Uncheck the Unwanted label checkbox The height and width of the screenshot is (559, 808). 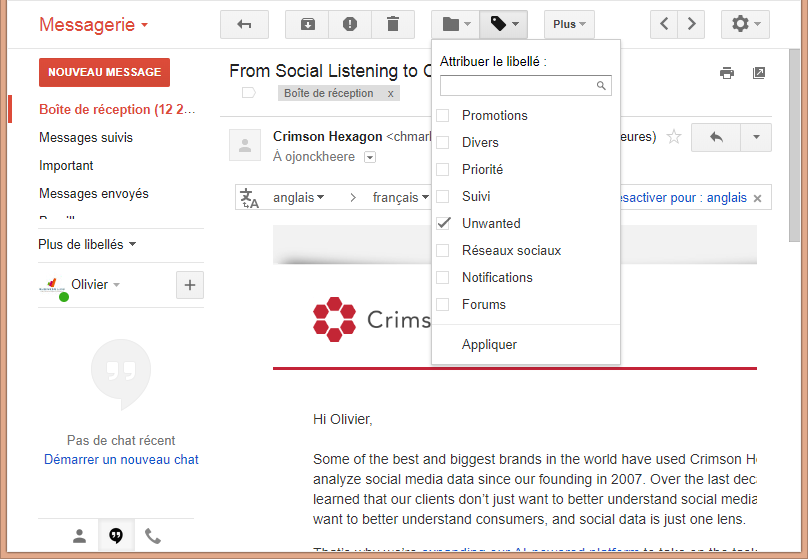tap(443, 223)
